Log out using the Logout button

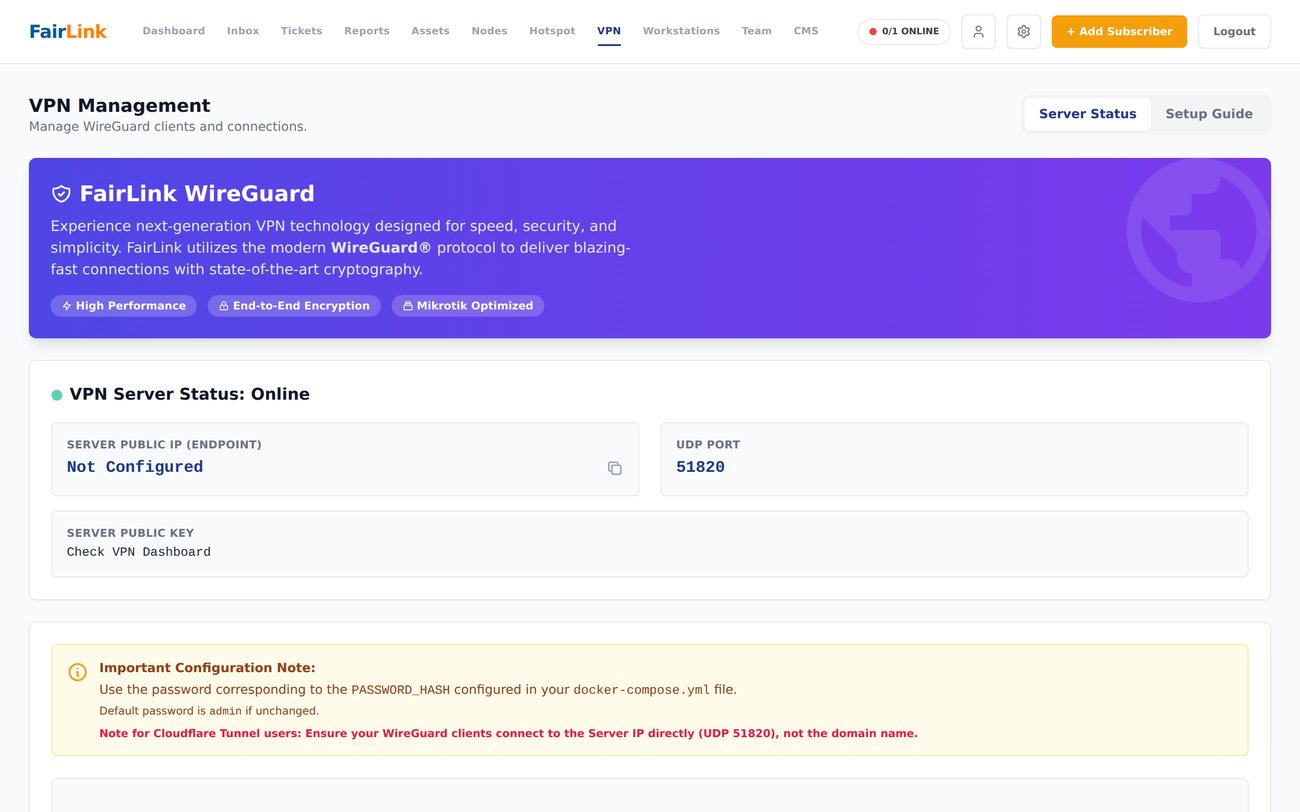(1234, 32)
